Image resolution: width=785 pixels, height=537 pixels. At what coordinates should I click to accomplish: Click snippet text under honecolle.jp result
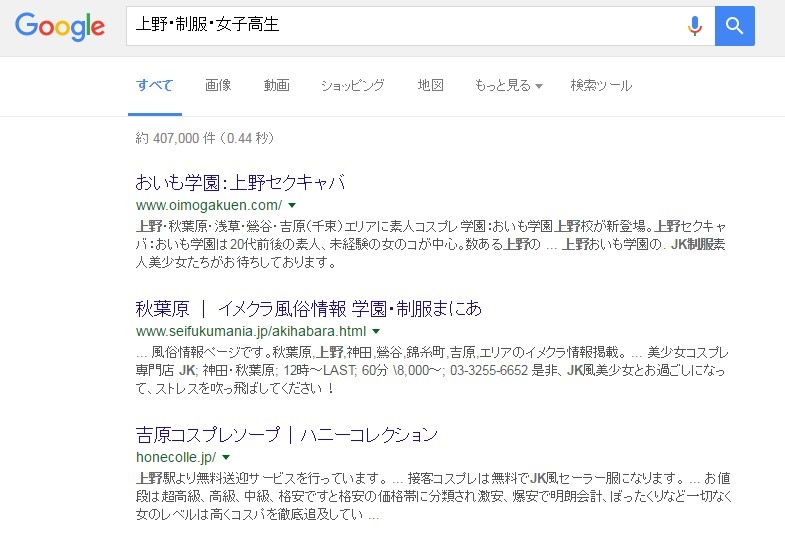tap(434, 496)
